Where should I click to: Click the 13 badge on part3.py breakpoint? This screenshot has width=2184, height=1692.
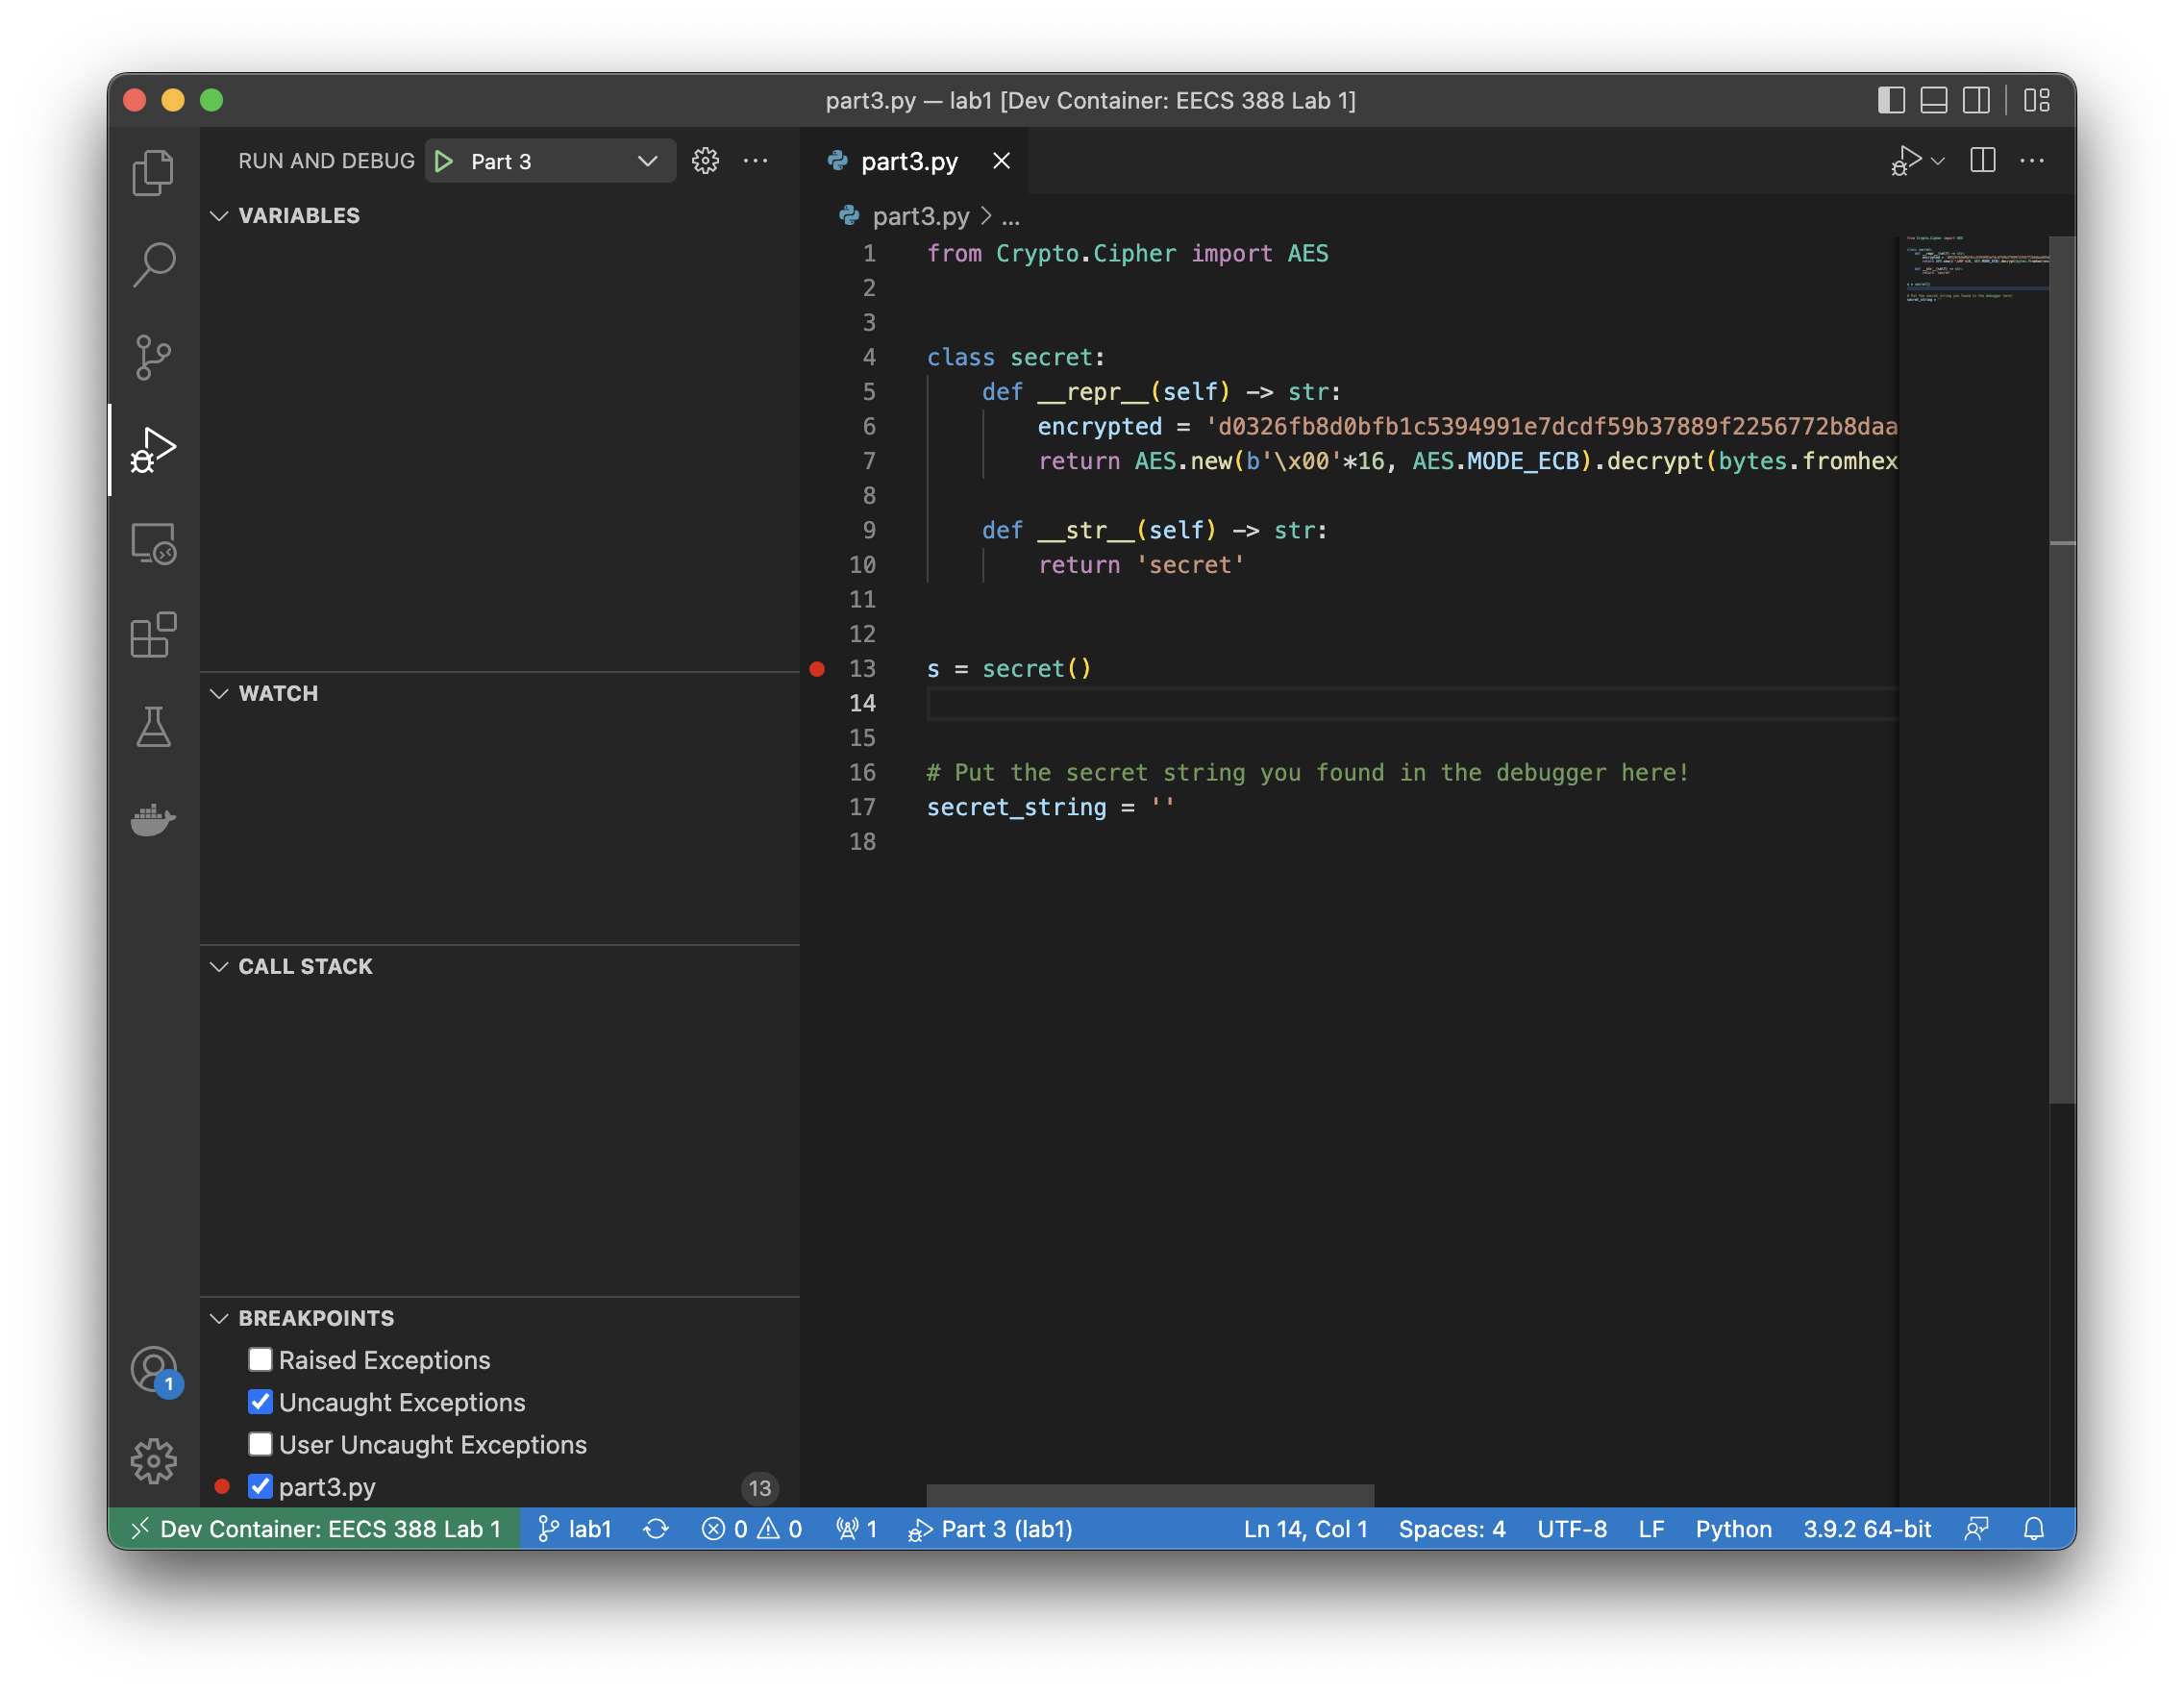tap(760, 1488)
